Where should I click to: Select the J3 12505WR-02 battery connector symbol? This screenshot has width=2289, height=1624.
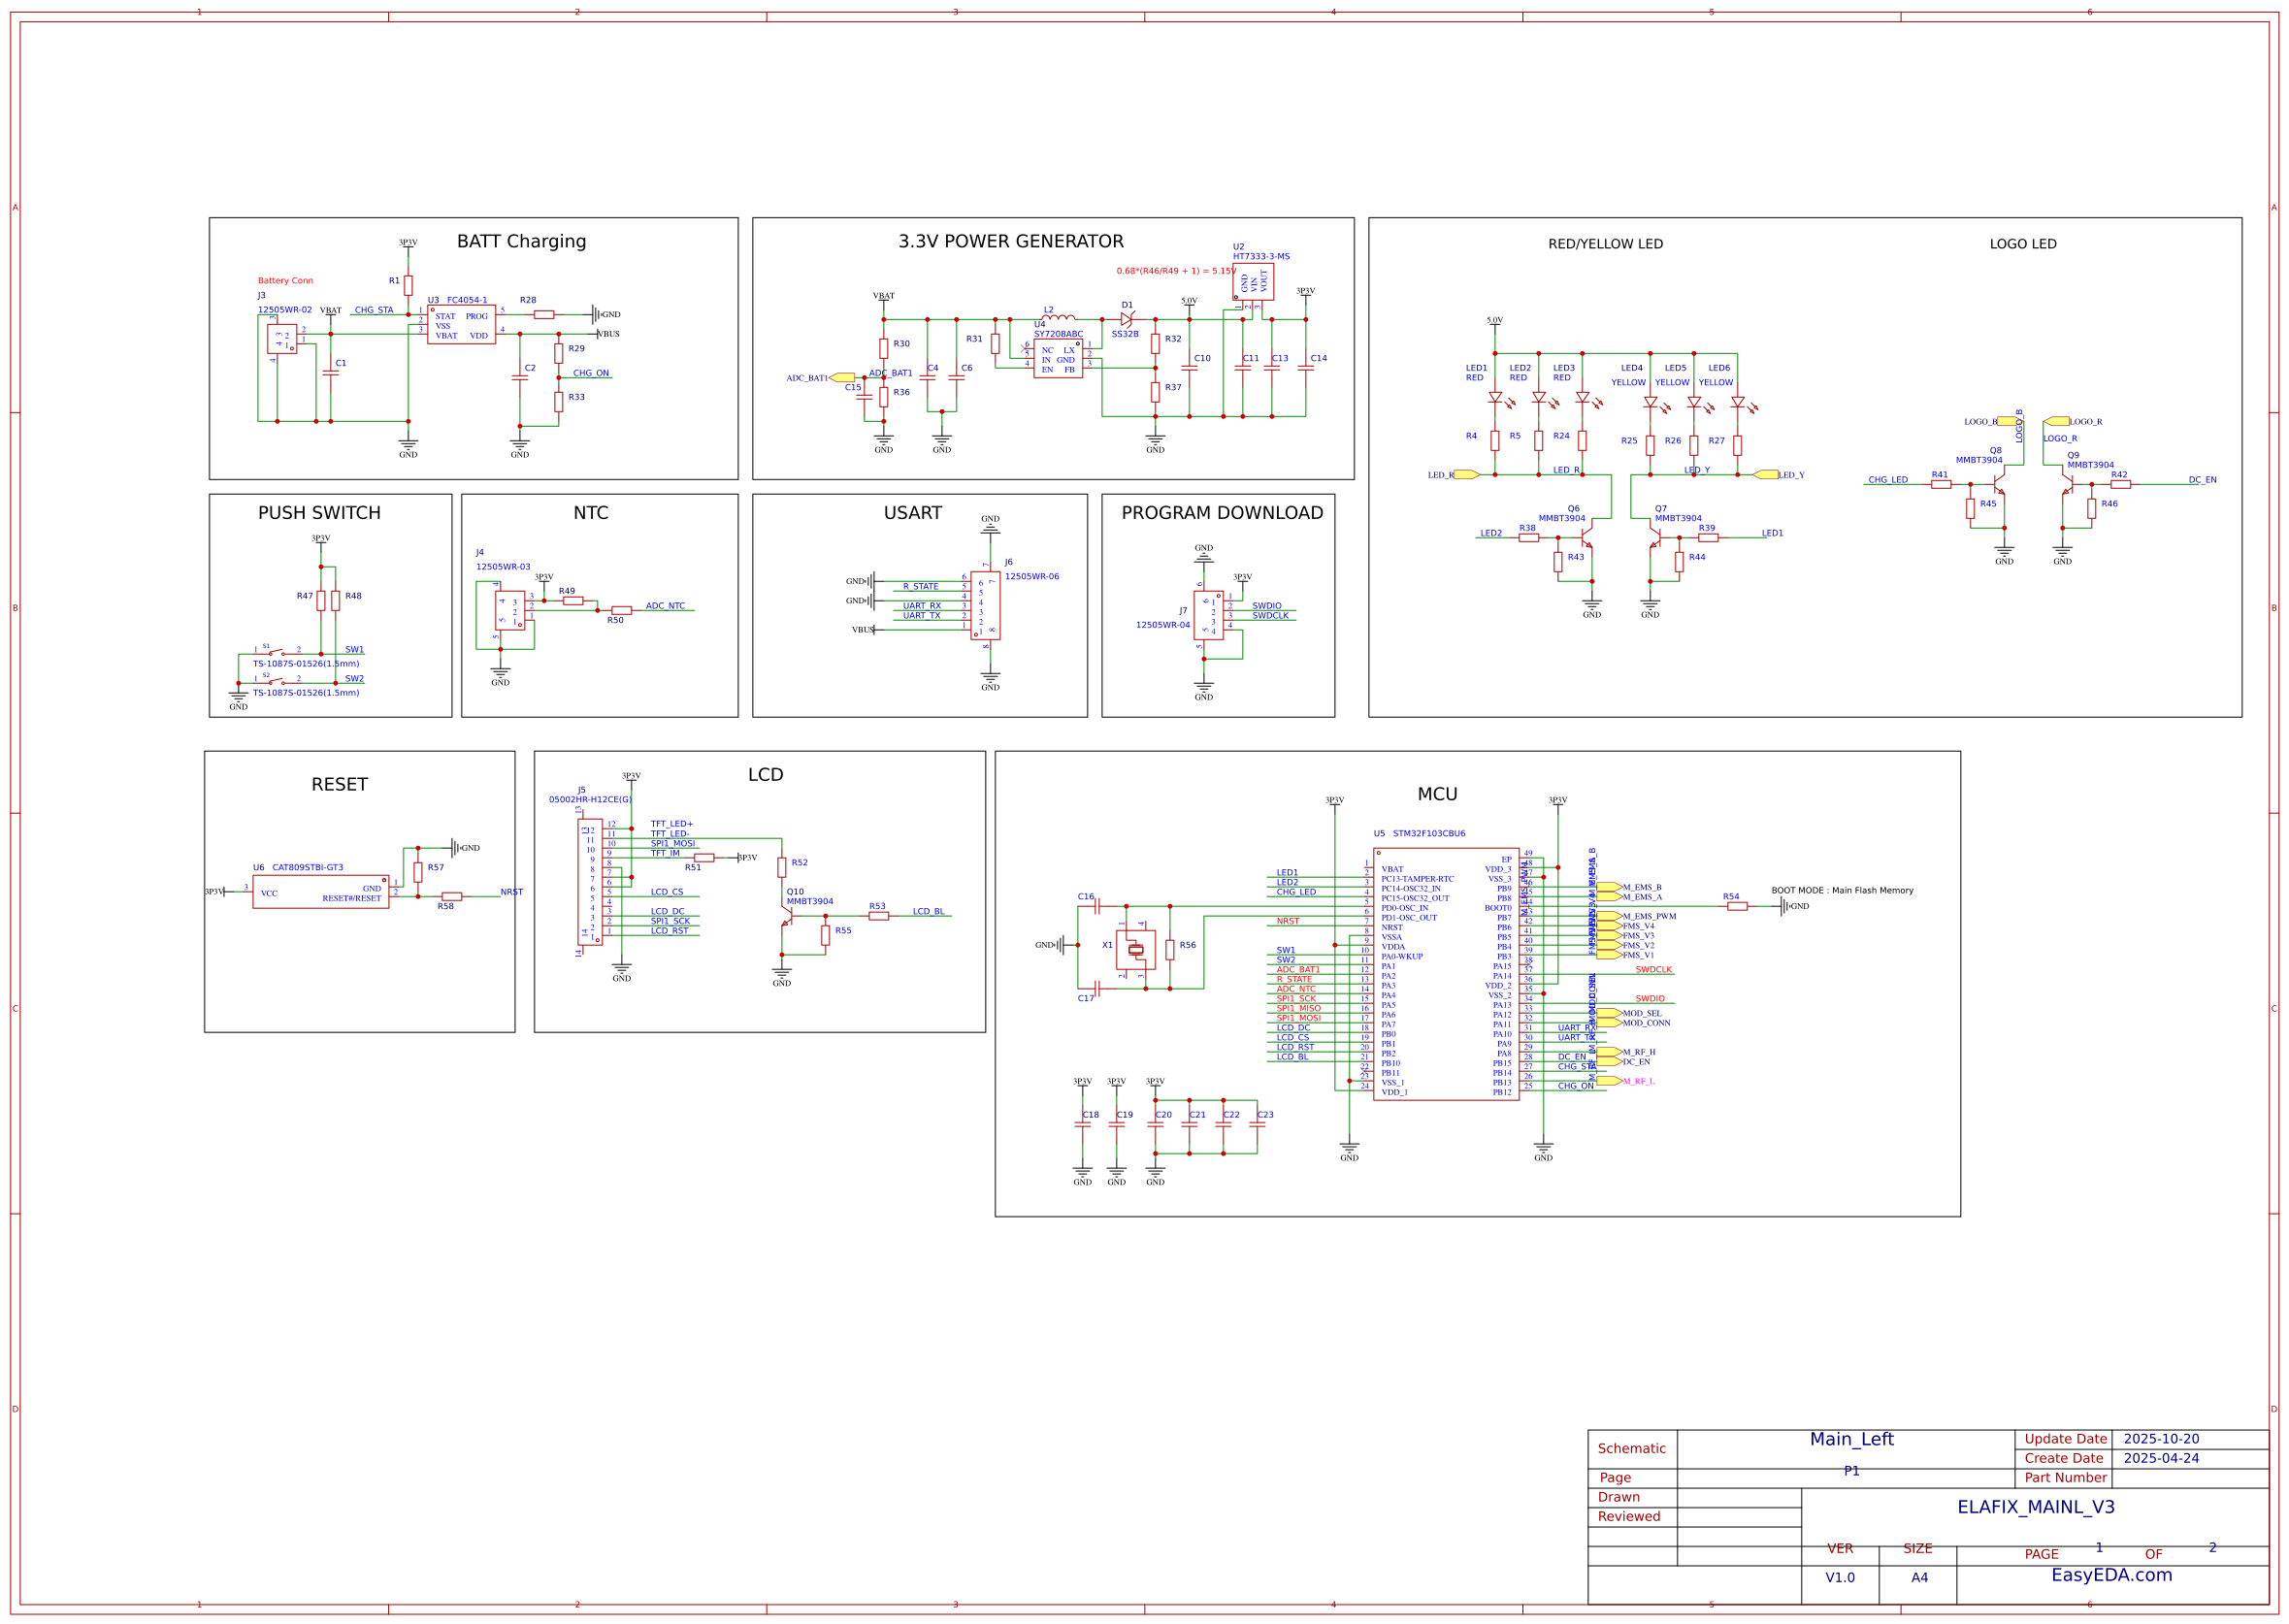pyautogui.click(x=282, y=339)
